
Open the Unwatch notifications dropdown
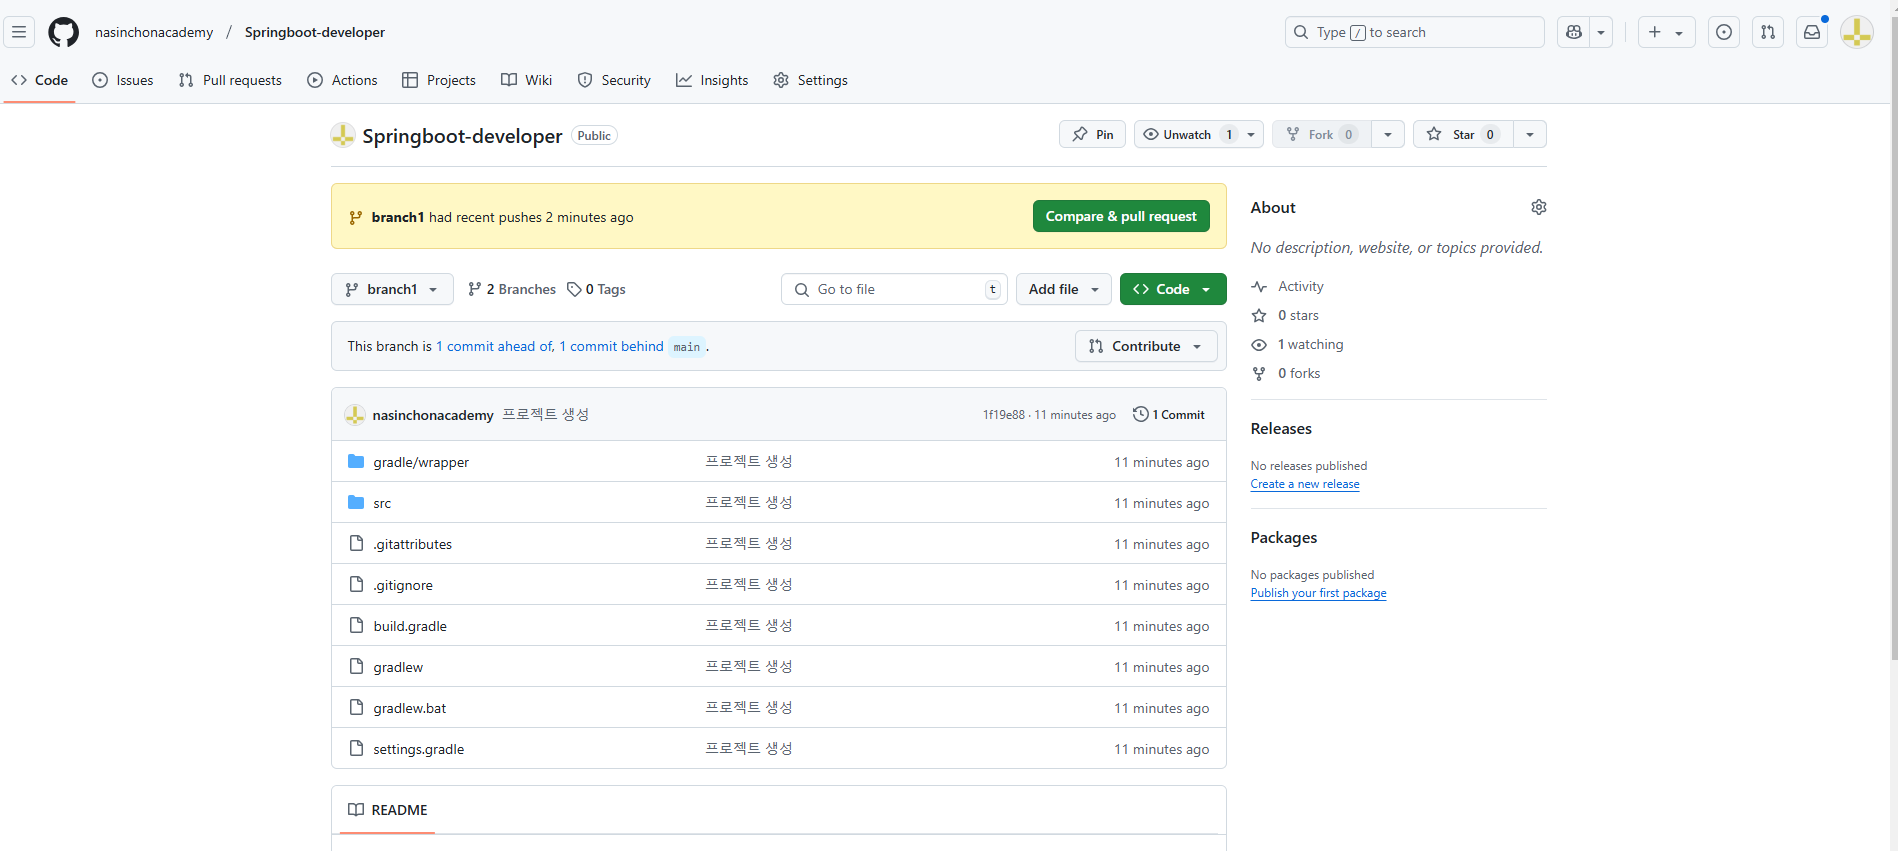pyautogui.click(x=1199, y=134)
